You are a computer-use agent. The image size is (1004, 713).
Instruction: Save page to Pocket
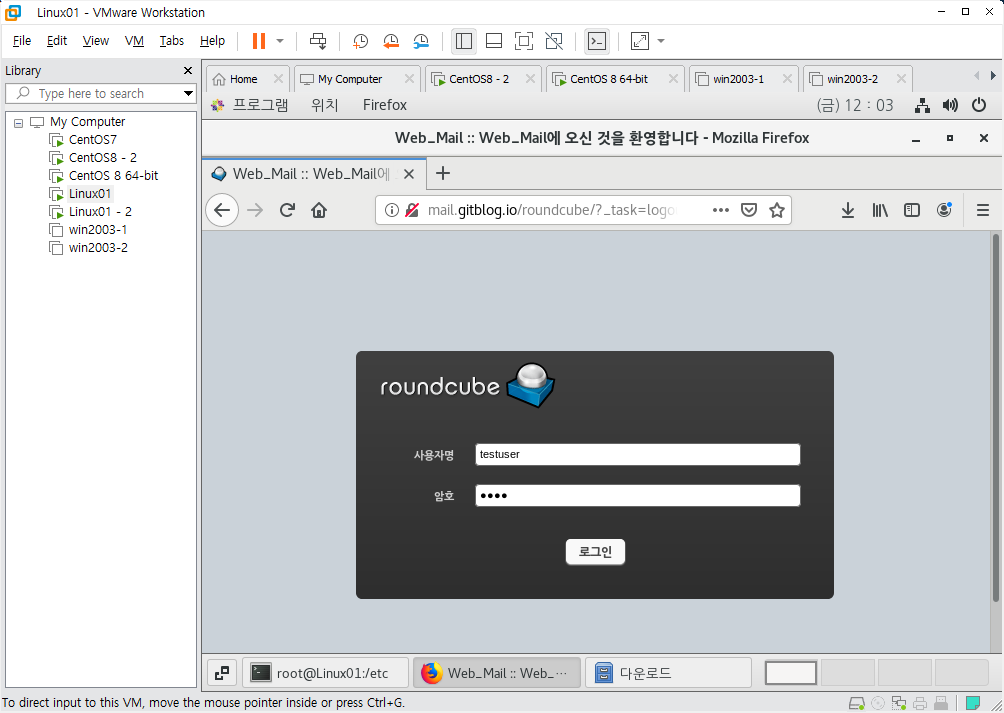point(749,210)
